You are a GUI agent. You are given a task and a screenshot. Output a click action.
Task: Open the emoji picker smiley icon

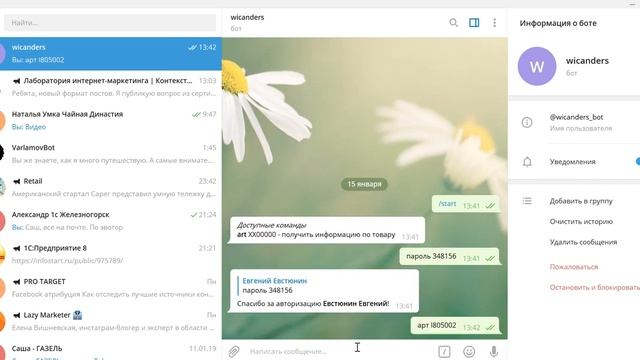pyautogui.click(x=469, y=351)
